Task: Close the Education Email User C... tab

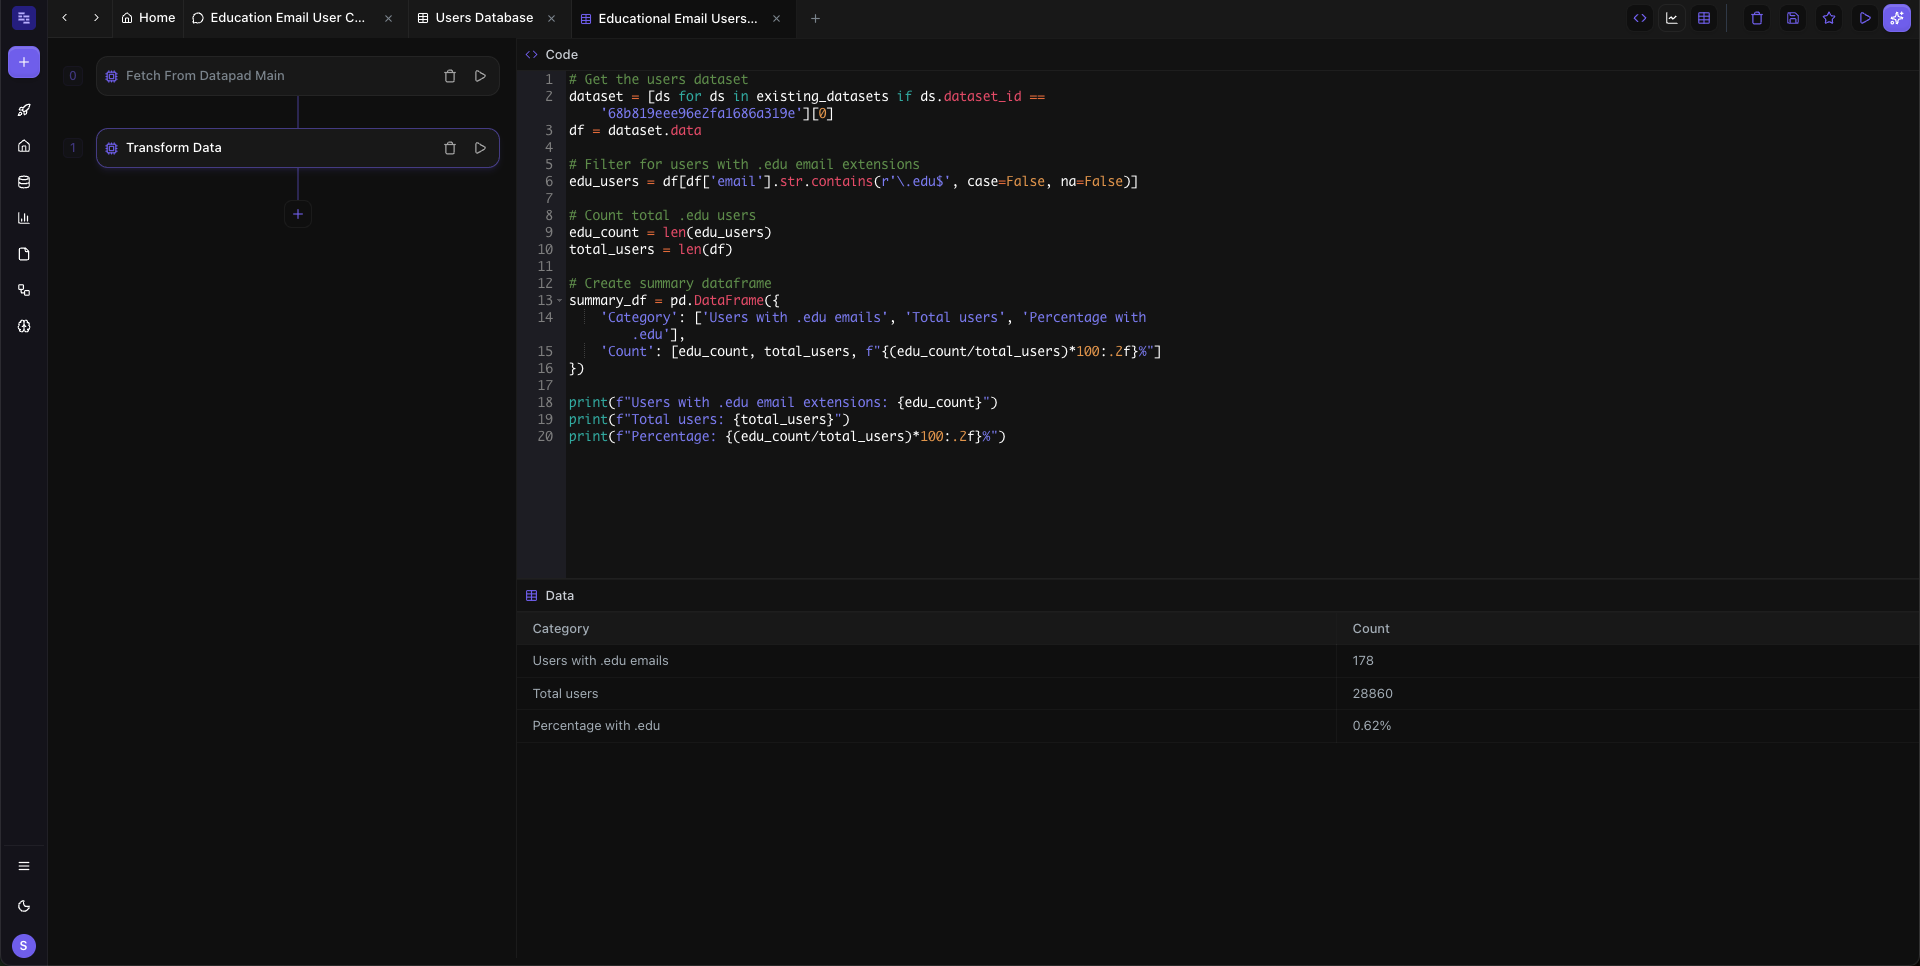Action: click(x=389, y=18)
